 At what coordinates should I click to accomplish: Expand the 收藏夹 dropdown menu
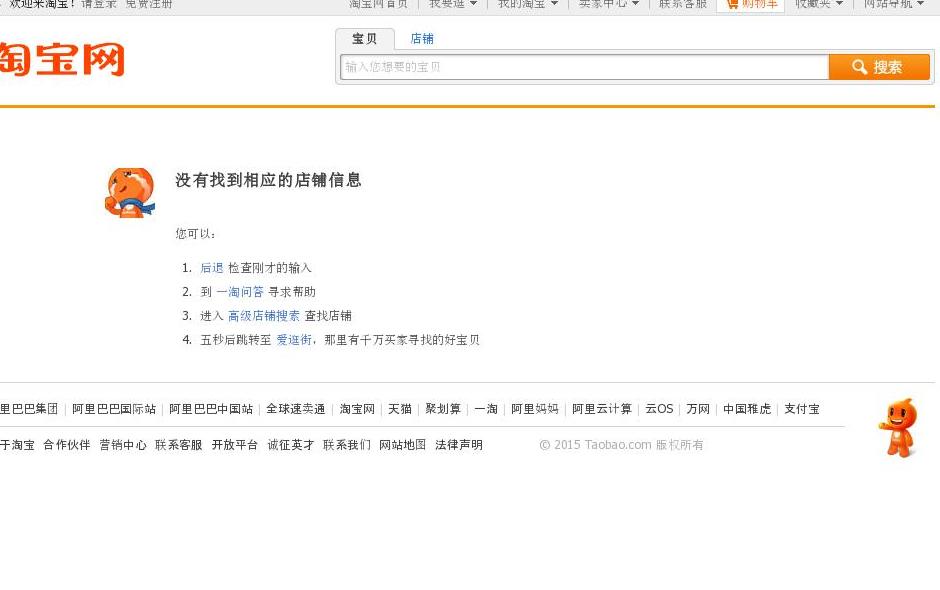[x=819, y=4]
